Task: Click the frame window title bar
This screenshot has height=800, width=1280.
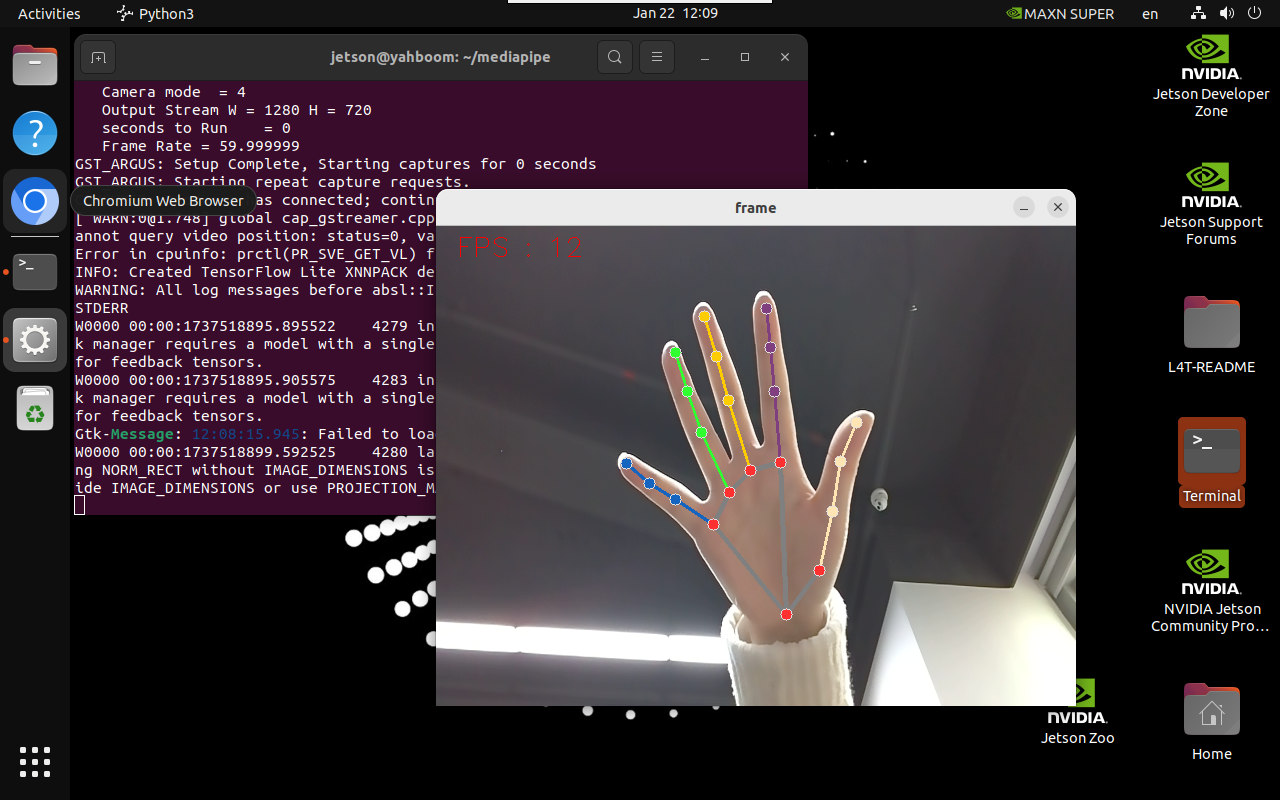Action: (x=755, y=207)
